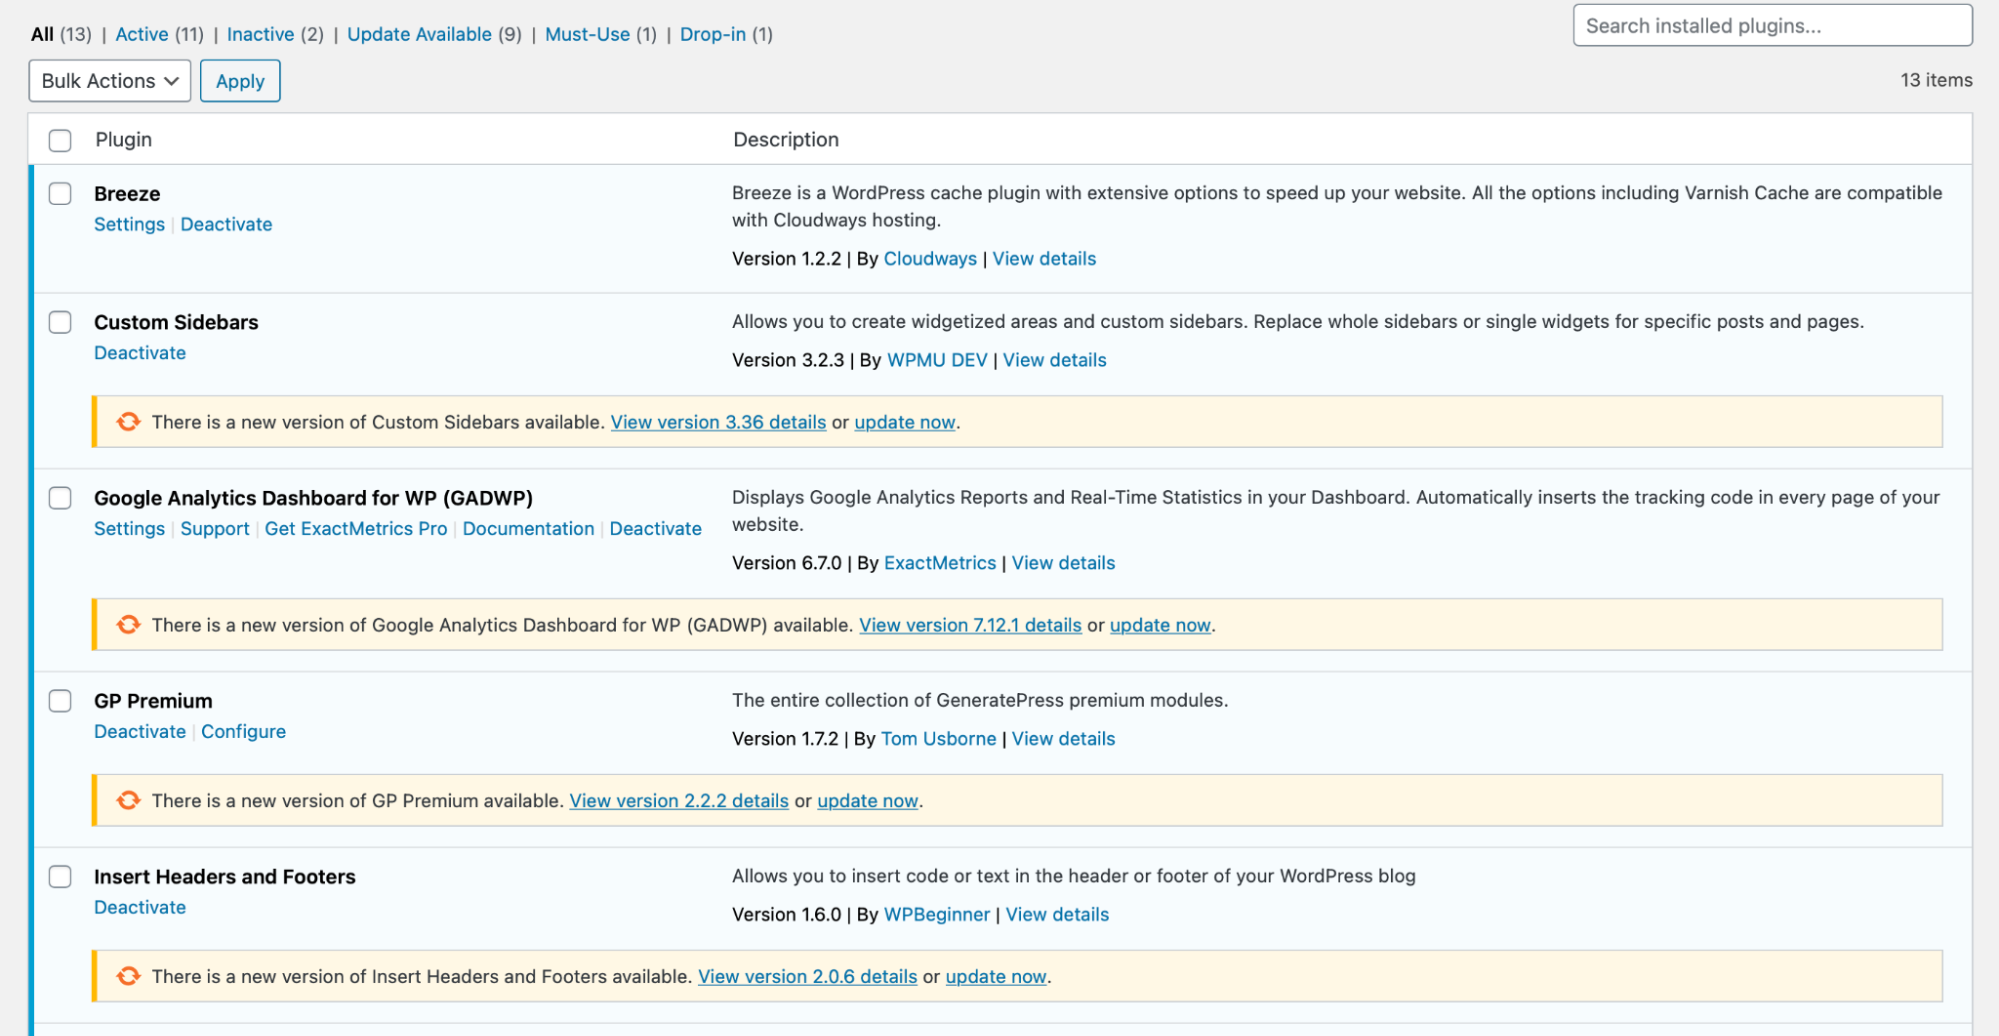1999x1036 pixels.
Task: Open Get ExactMetrics Pro link
Action: click(x=356, y=528)
